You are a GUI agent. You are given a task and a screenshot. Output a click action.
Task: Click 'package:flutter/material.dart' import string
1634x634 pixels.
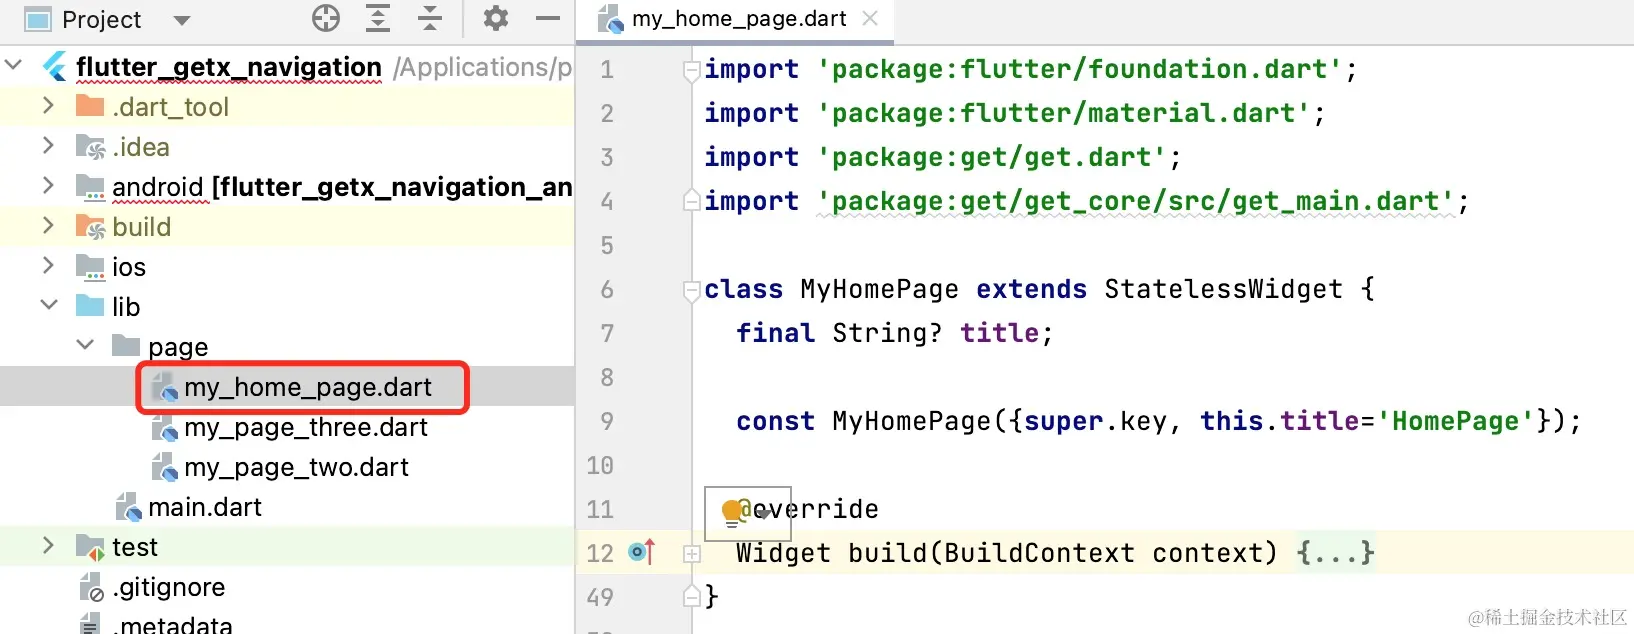pyautogui.click(x=1063, y=113)
